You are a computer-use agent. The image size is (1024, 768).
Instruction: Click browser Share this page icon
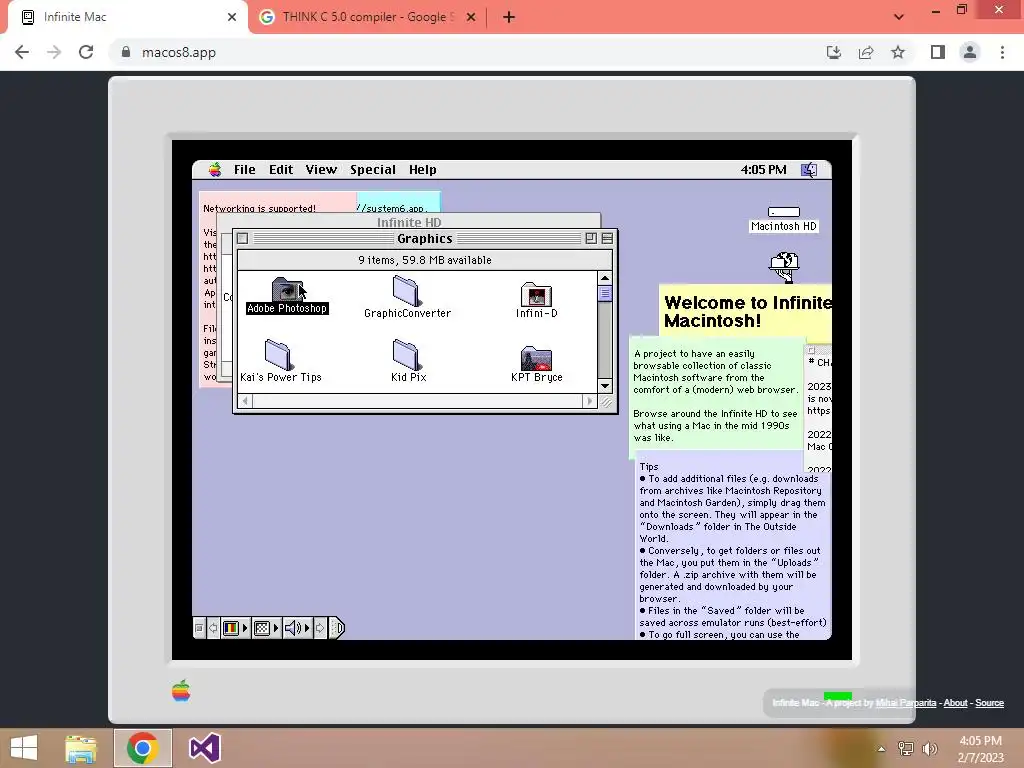coord(866,52)
